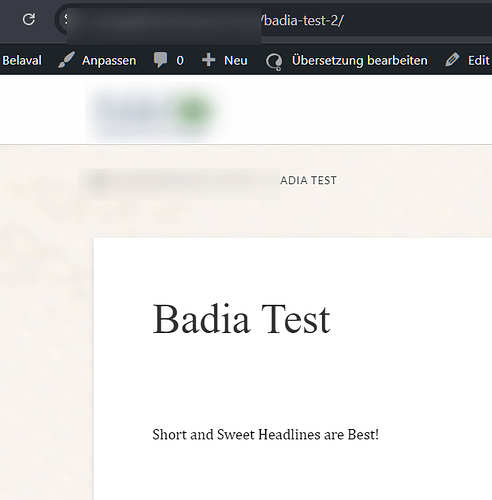The width and height of the screenshot is (492, 500).
Task: Click the blurred site logo in header
Action: [x=162, y=112]
